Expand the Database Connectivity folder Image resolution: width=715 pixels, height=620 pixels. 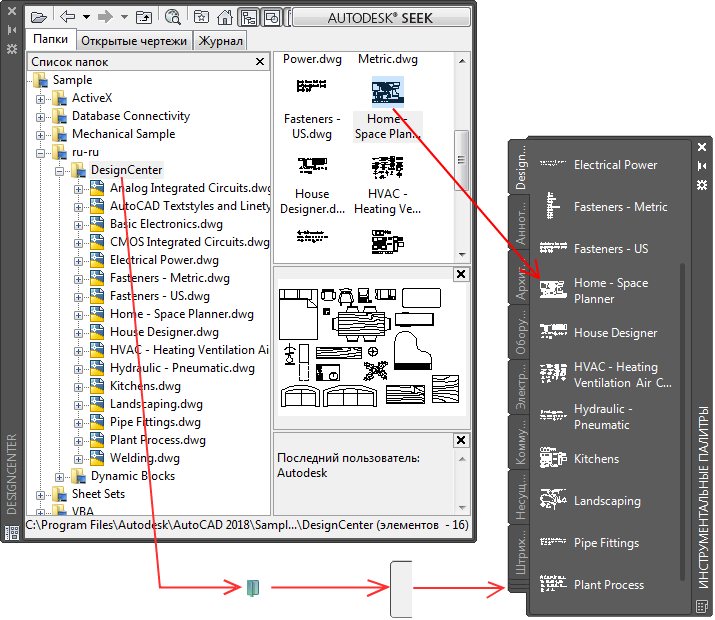(x=41, y=117)
